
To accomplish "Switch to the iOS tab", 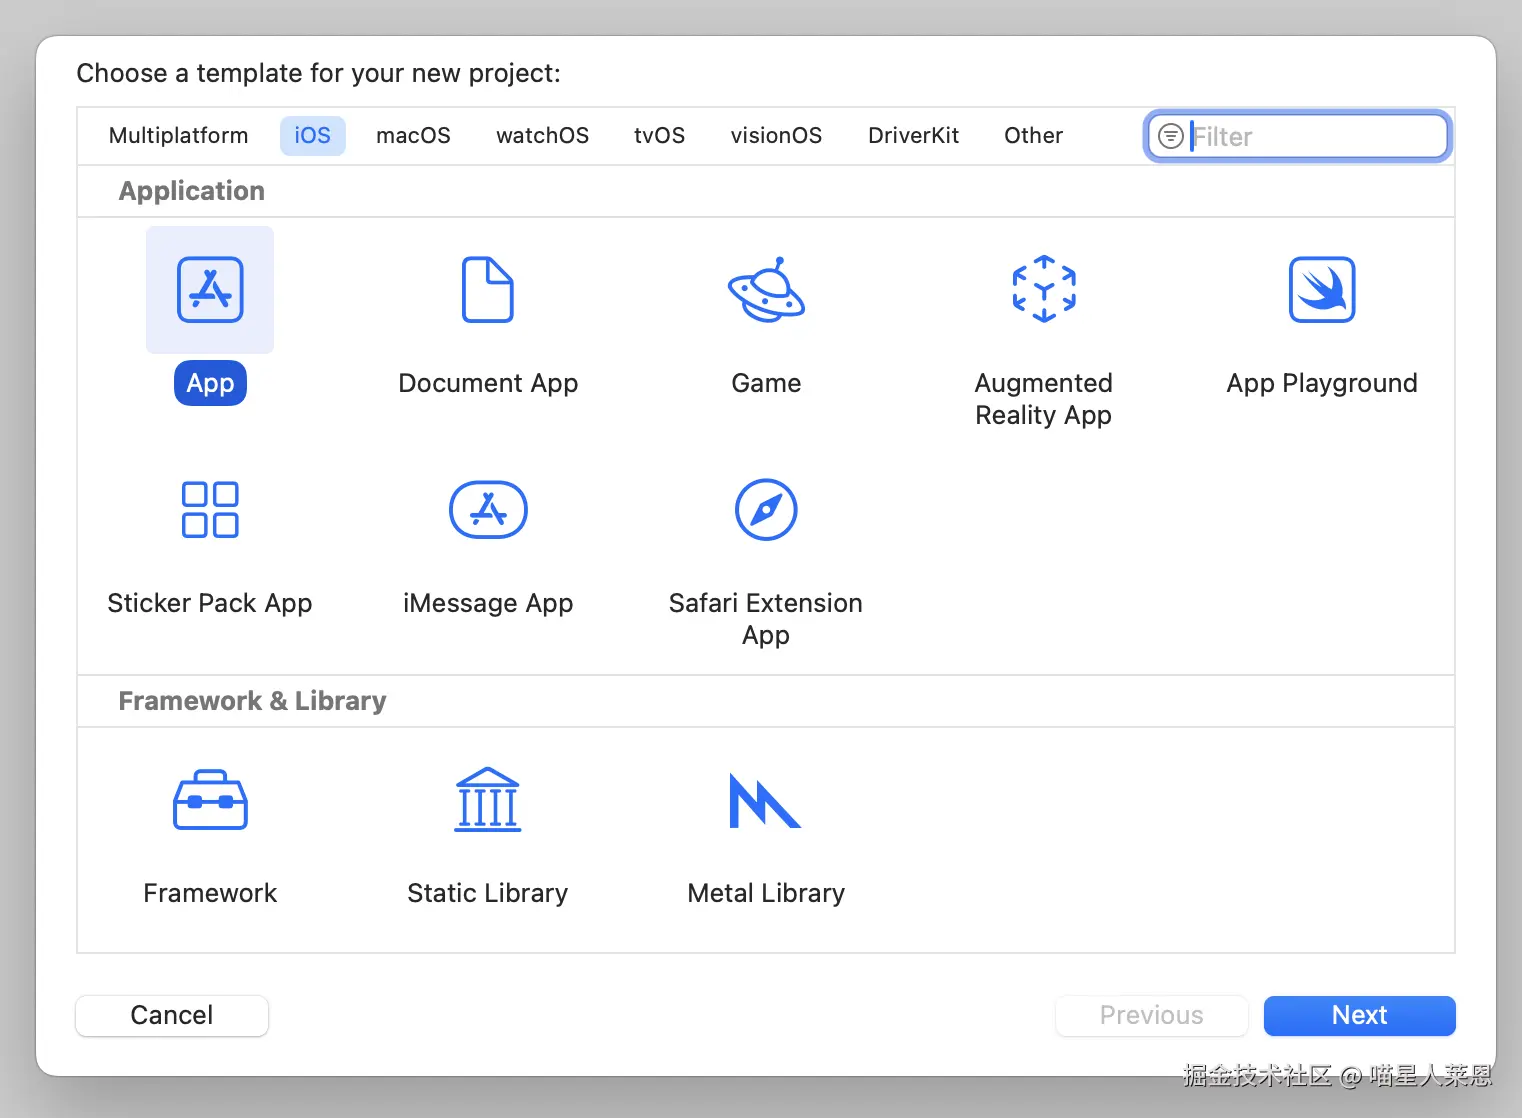I will 312,136.
